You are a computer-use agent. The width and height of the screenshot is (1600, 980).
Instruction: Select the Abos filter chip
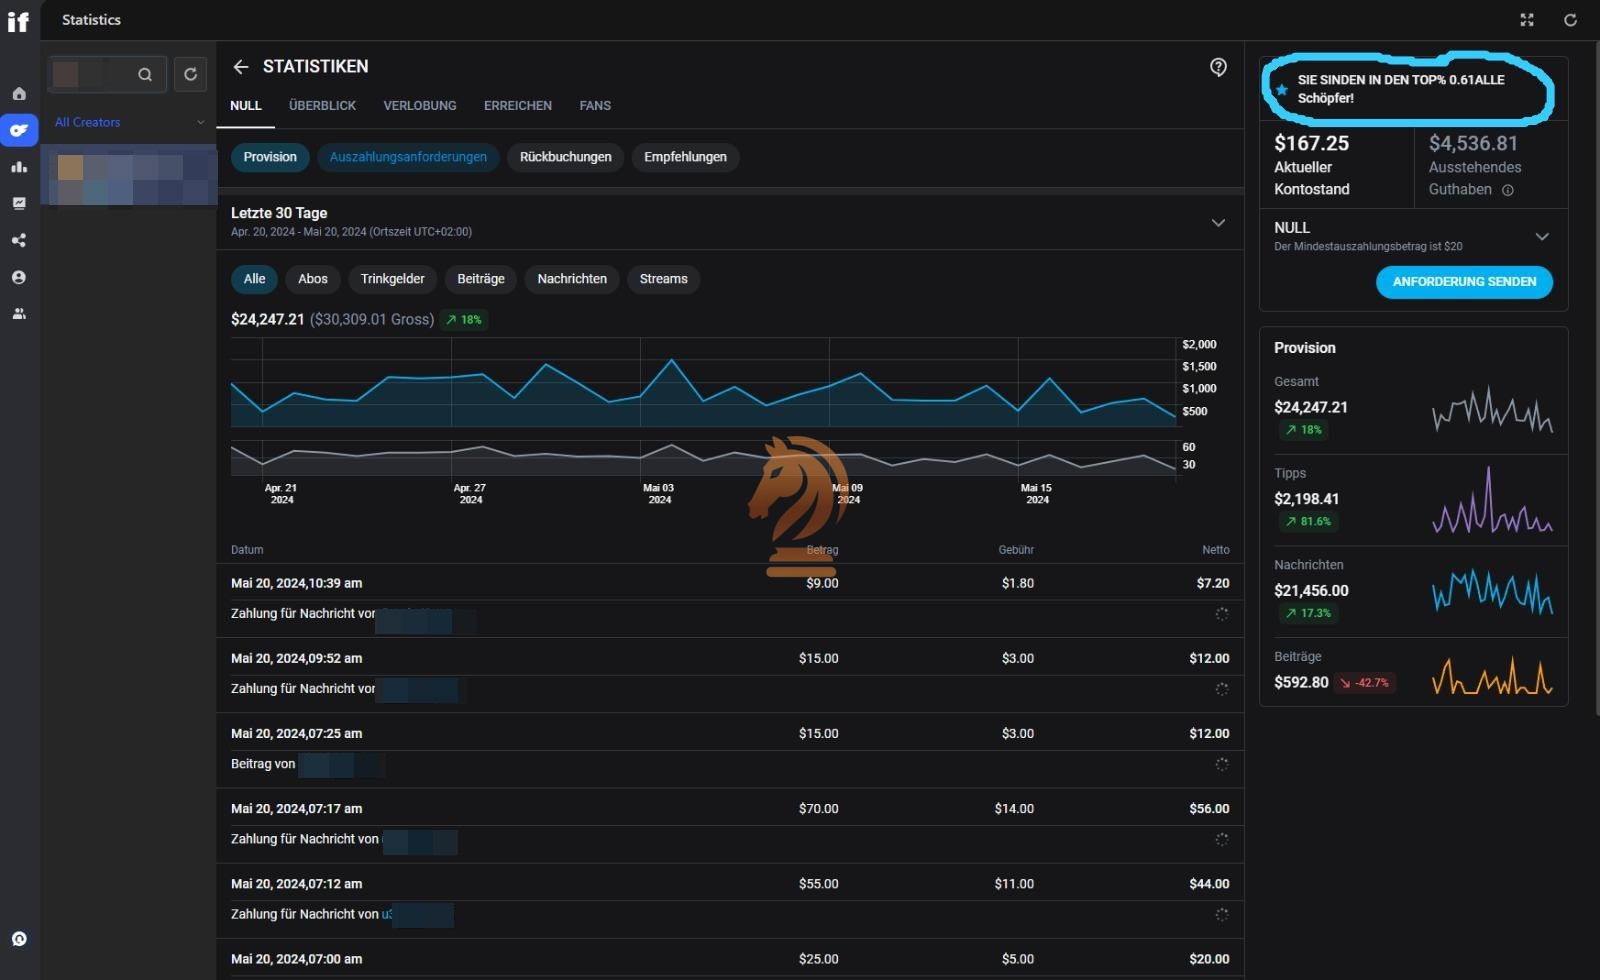[312, 279]
